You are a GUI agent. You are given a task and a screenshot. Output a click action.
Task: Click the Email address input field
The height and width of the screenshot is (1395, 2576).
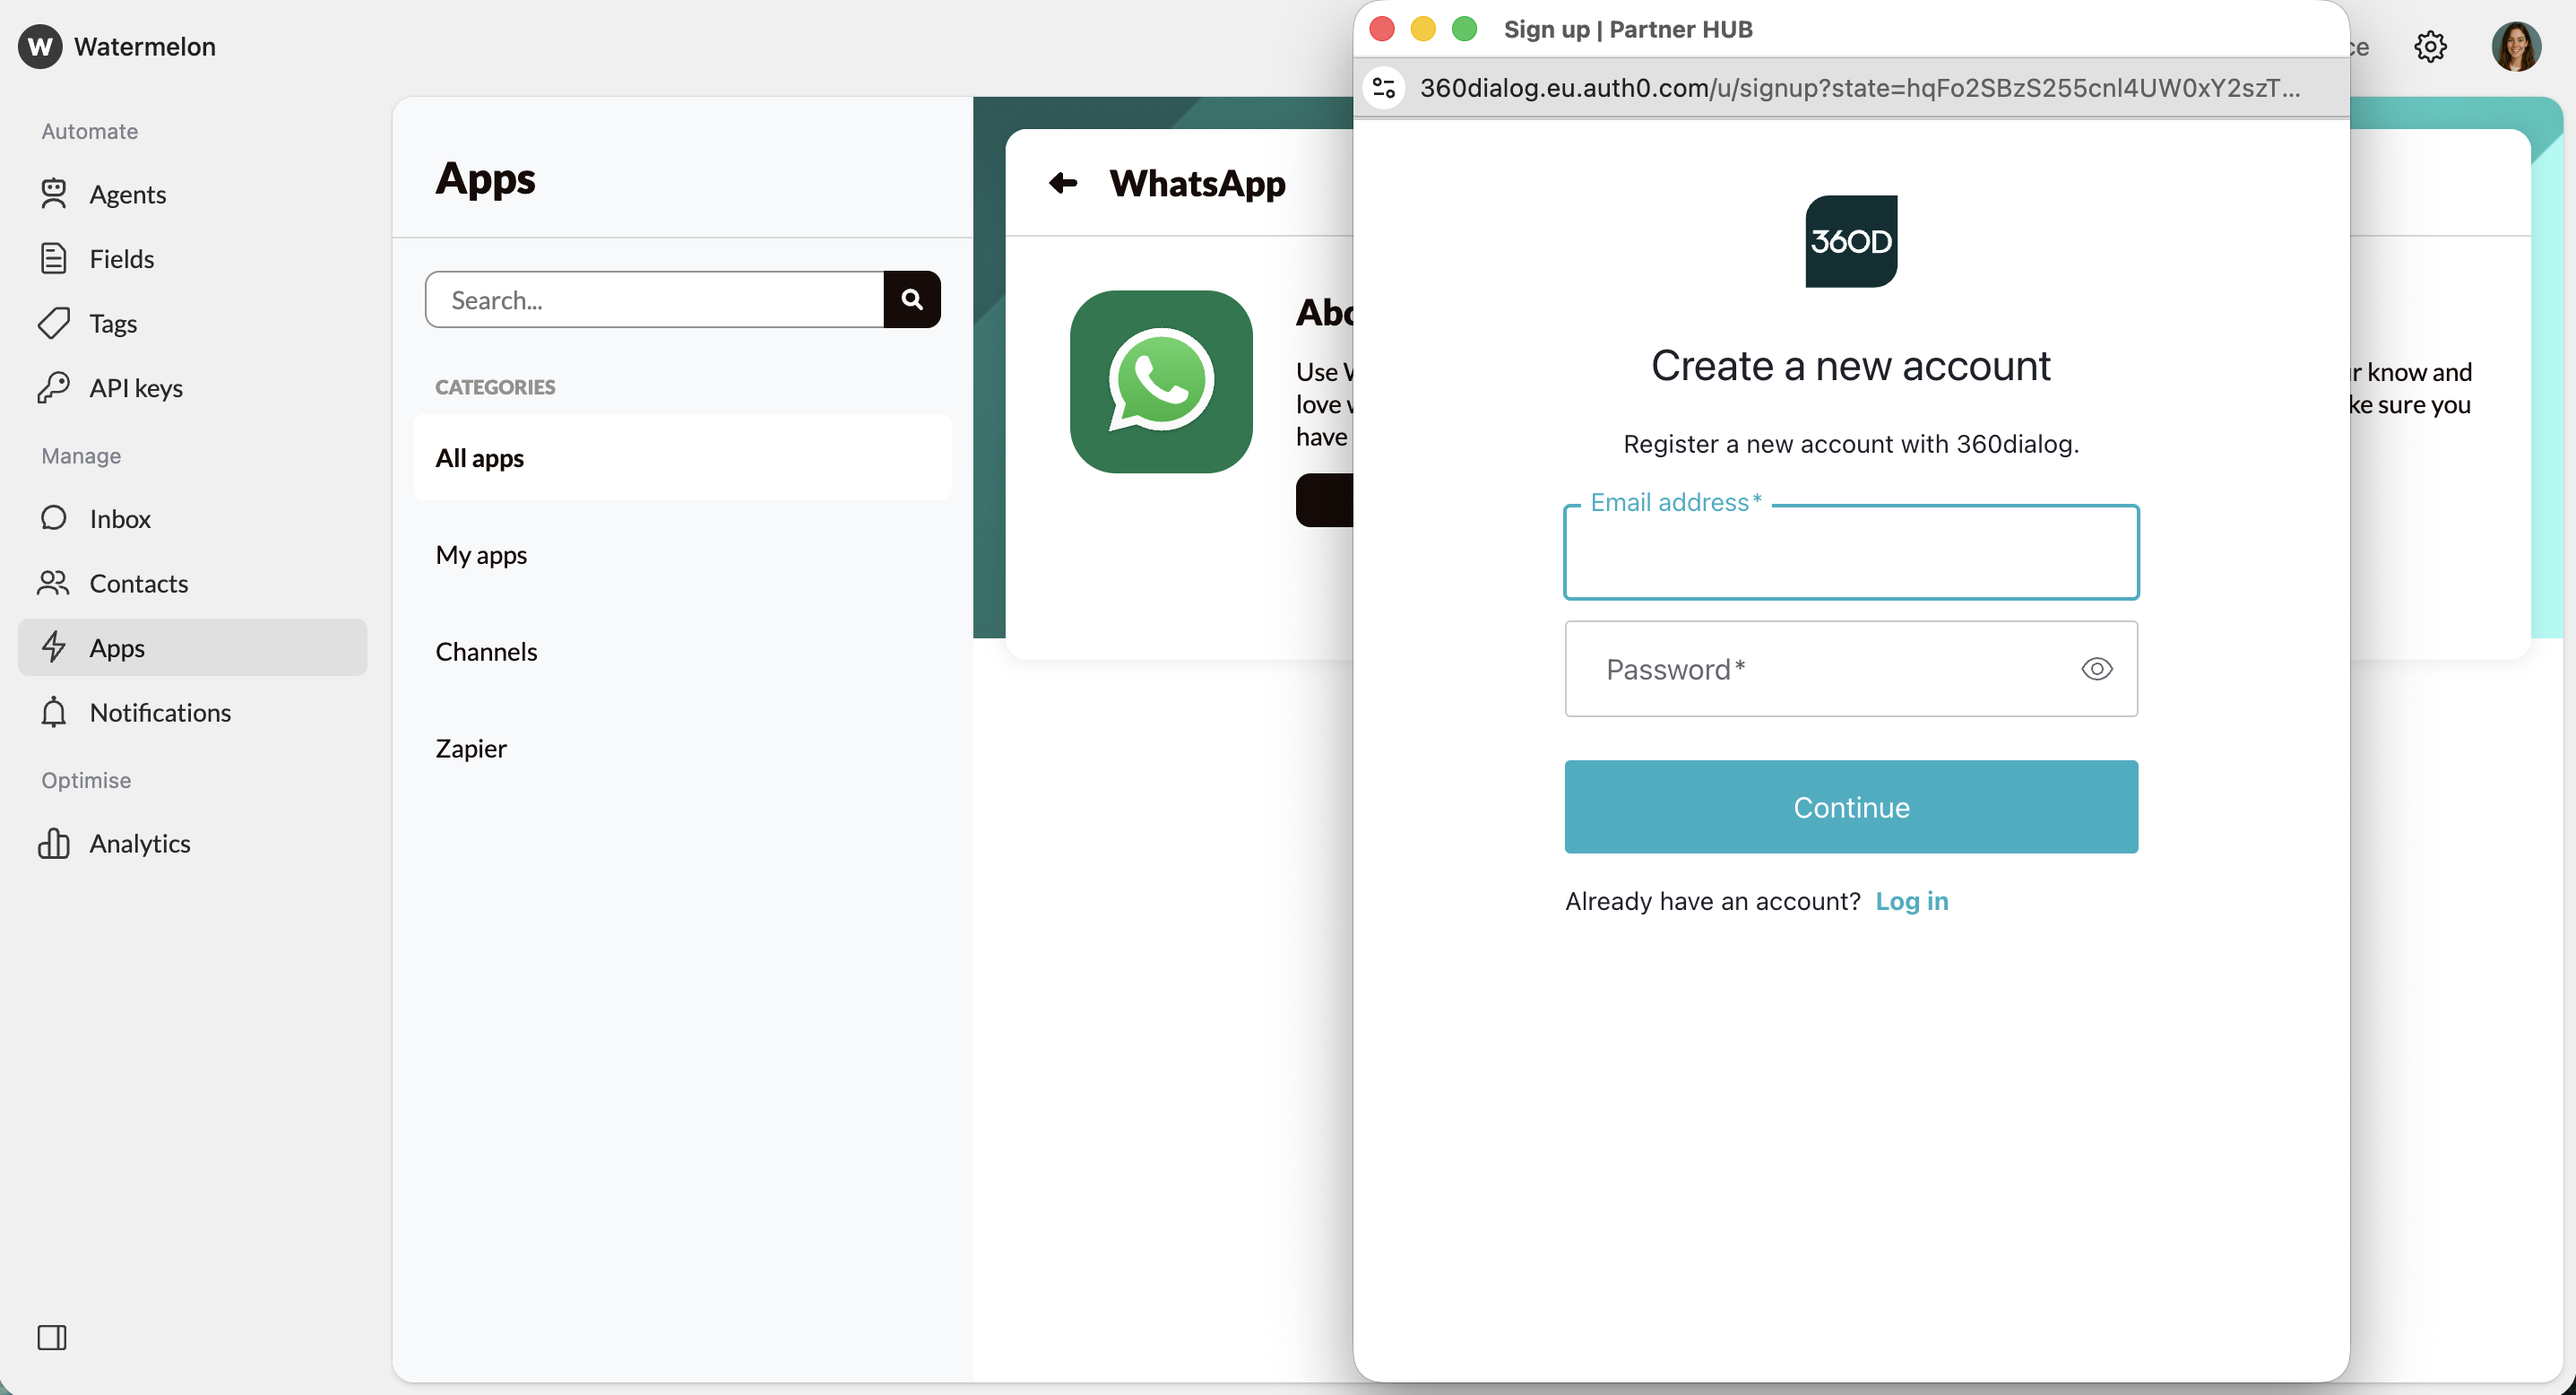1850,553
